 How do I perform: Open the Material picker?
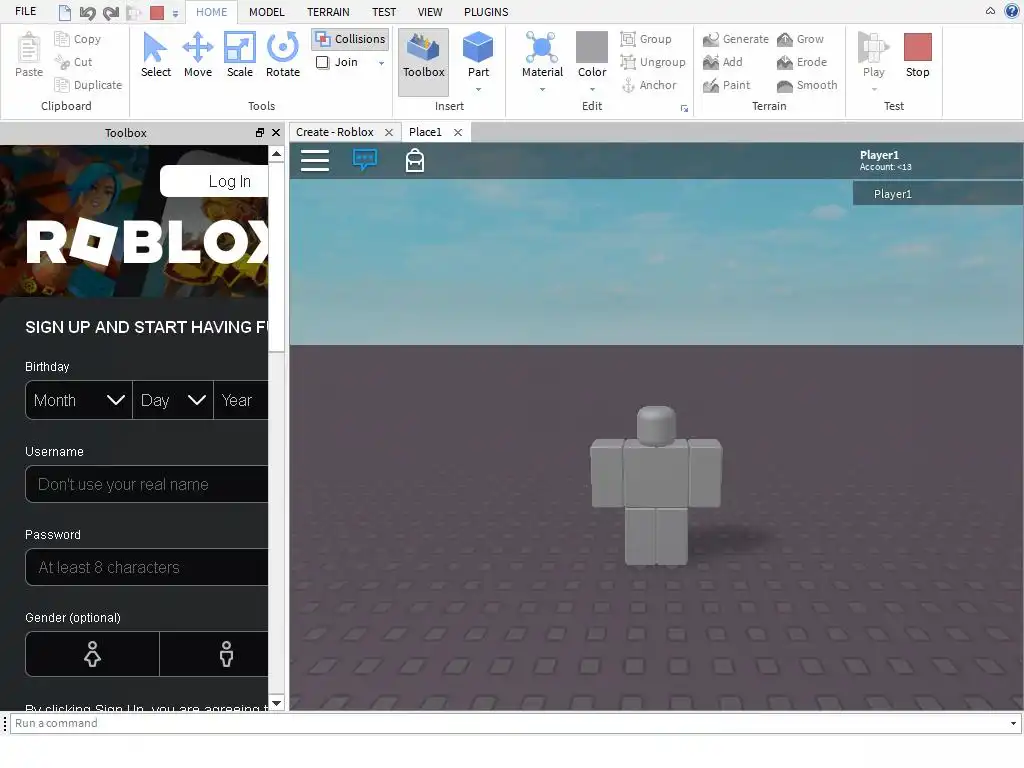coord(542,55)
